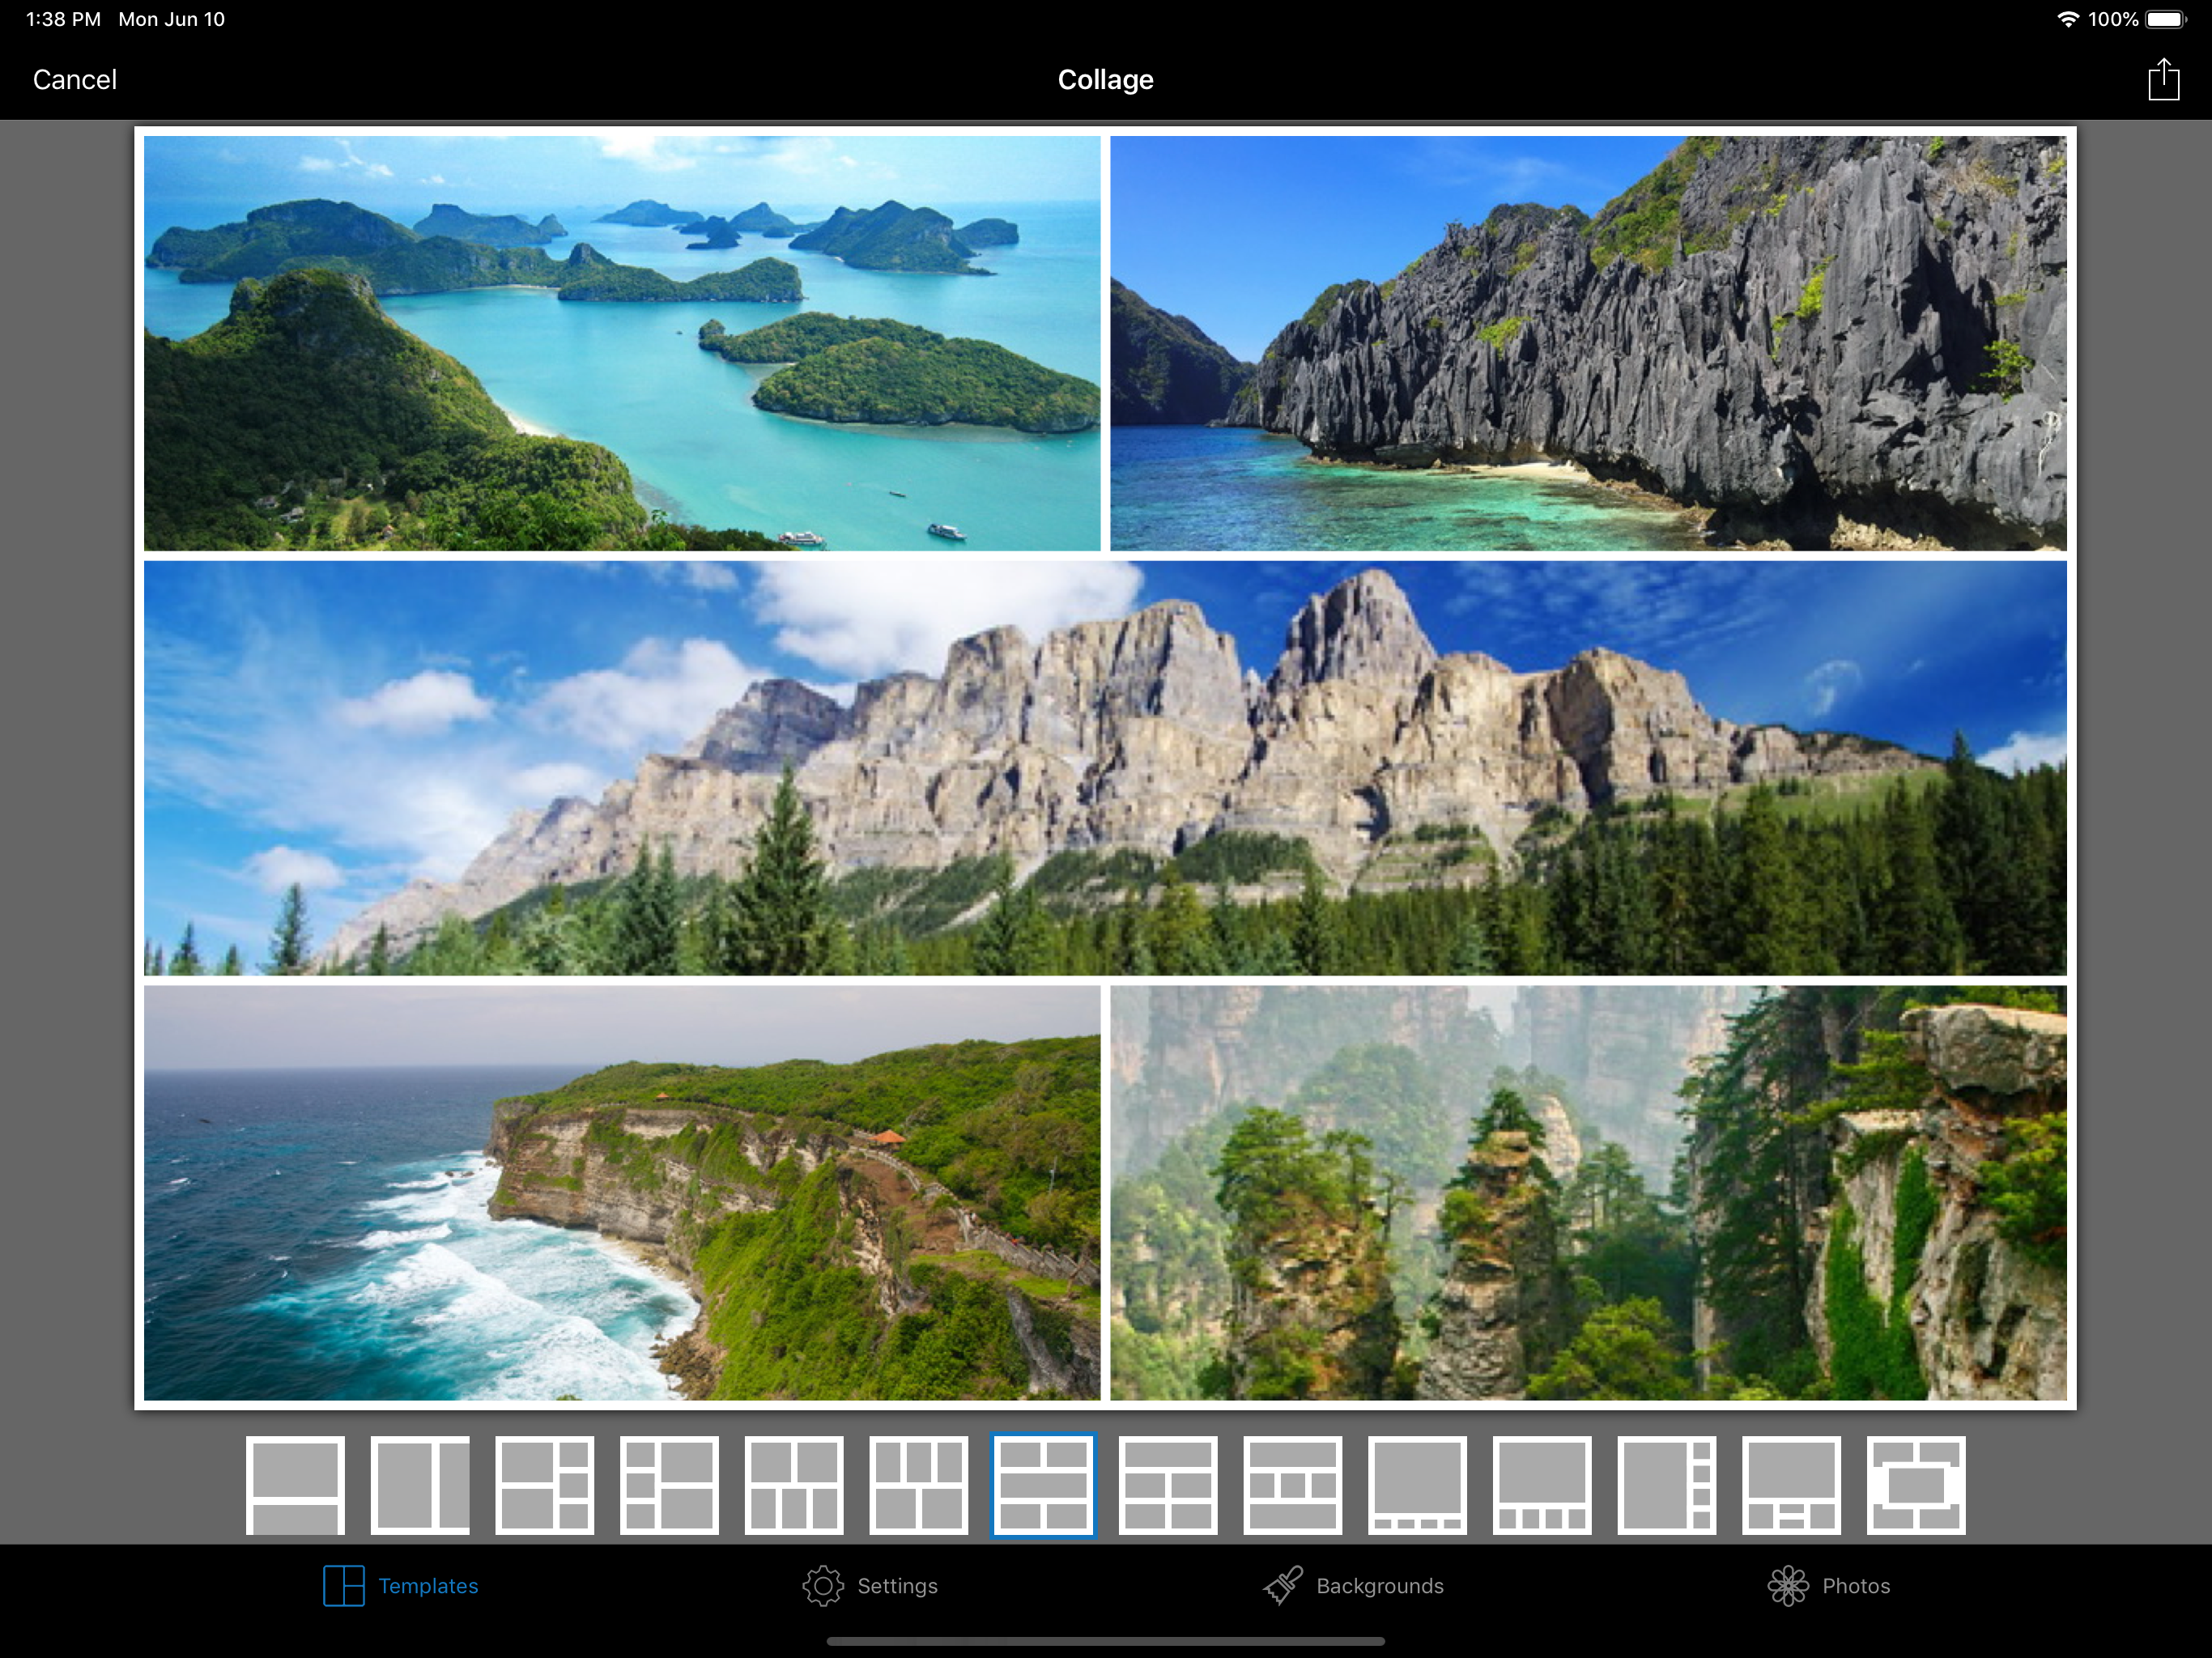Pick the three-over-two grid template
This screenshot has width=2212, height=1658.
click(x=918, y=1485)
